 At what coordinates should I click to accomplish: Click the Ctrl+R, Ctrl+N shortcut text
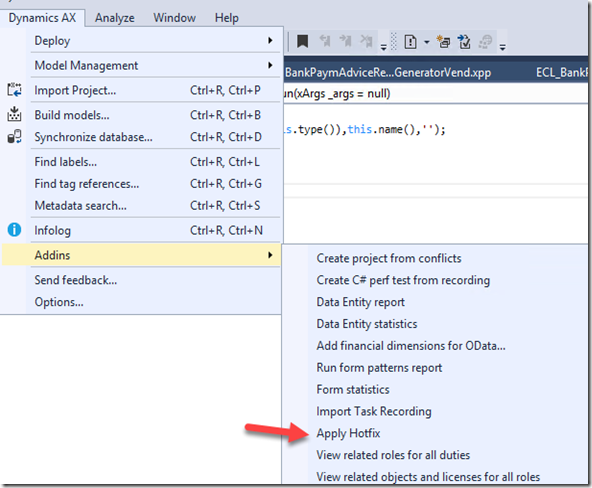(x=226, y=230)
